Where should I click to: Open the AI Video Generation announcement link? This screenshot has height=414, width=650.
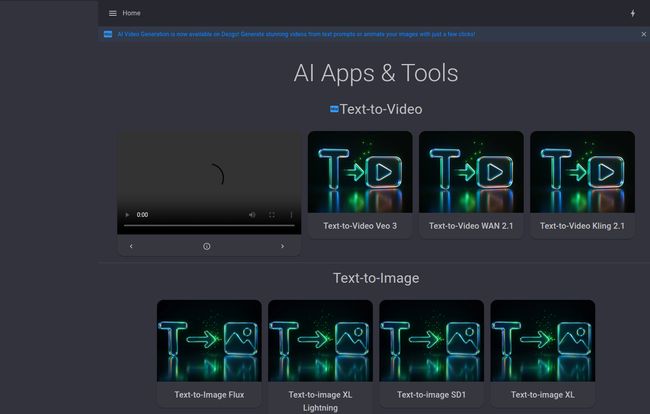(296, 34)
